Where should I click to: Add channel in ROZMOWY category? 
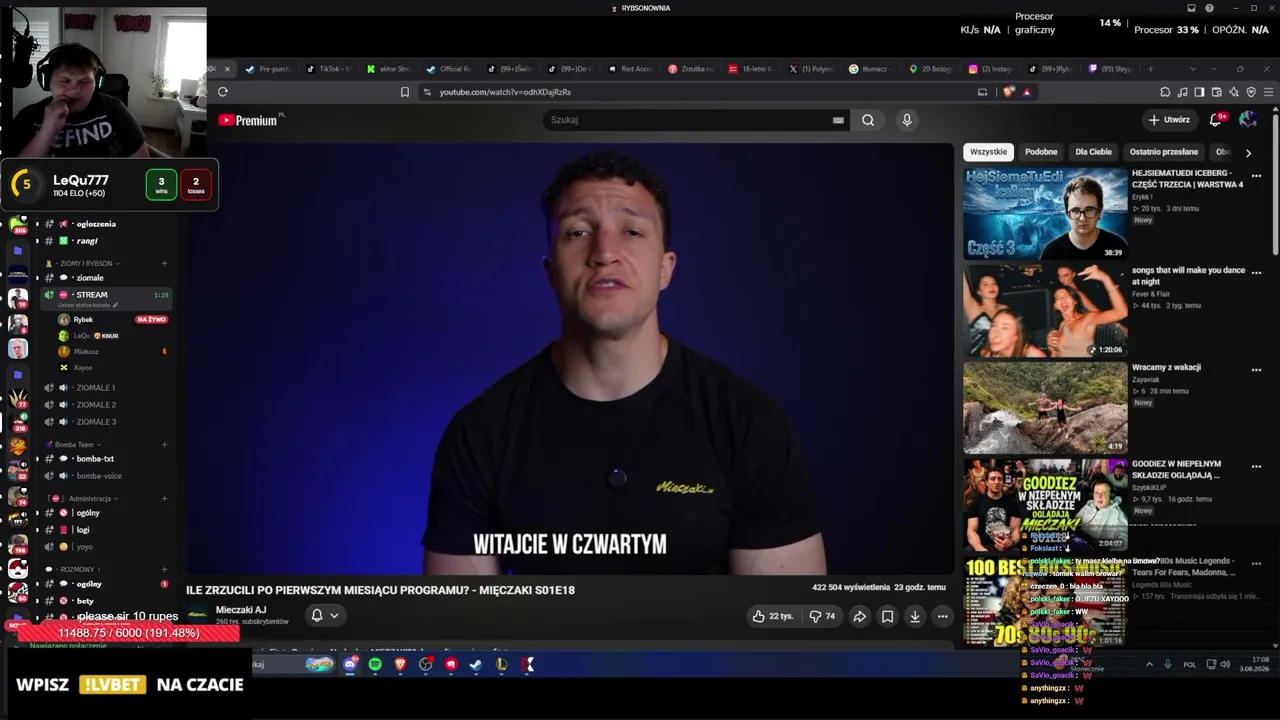(x=164, y=570)
